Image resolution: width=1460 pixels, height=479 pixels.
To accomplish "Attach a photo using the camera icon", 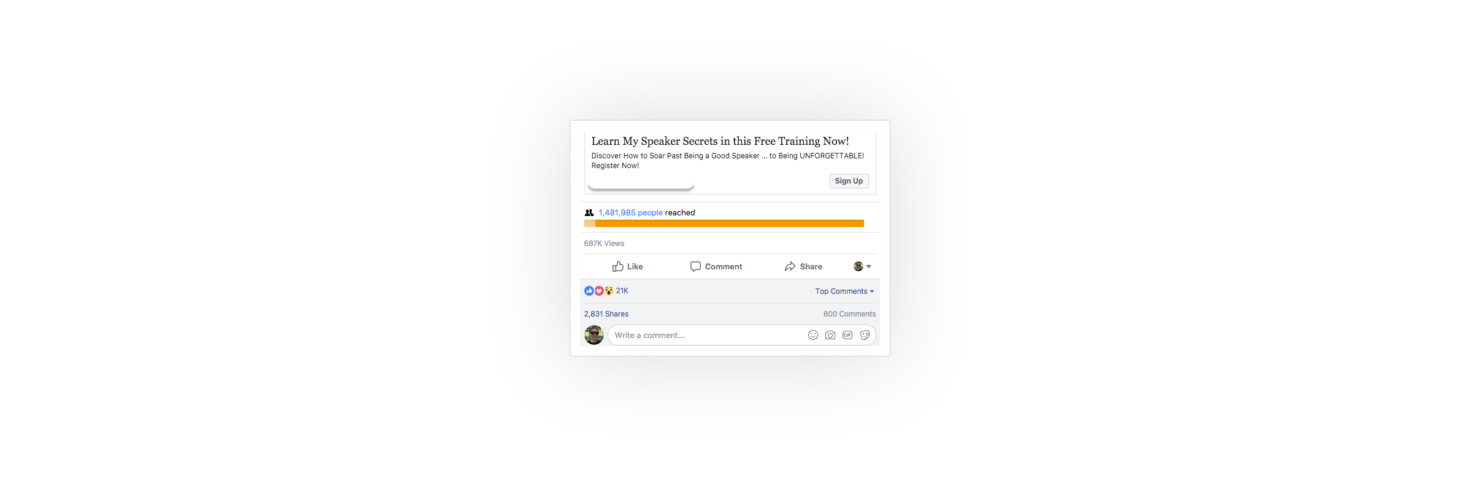I will point(830,335).
